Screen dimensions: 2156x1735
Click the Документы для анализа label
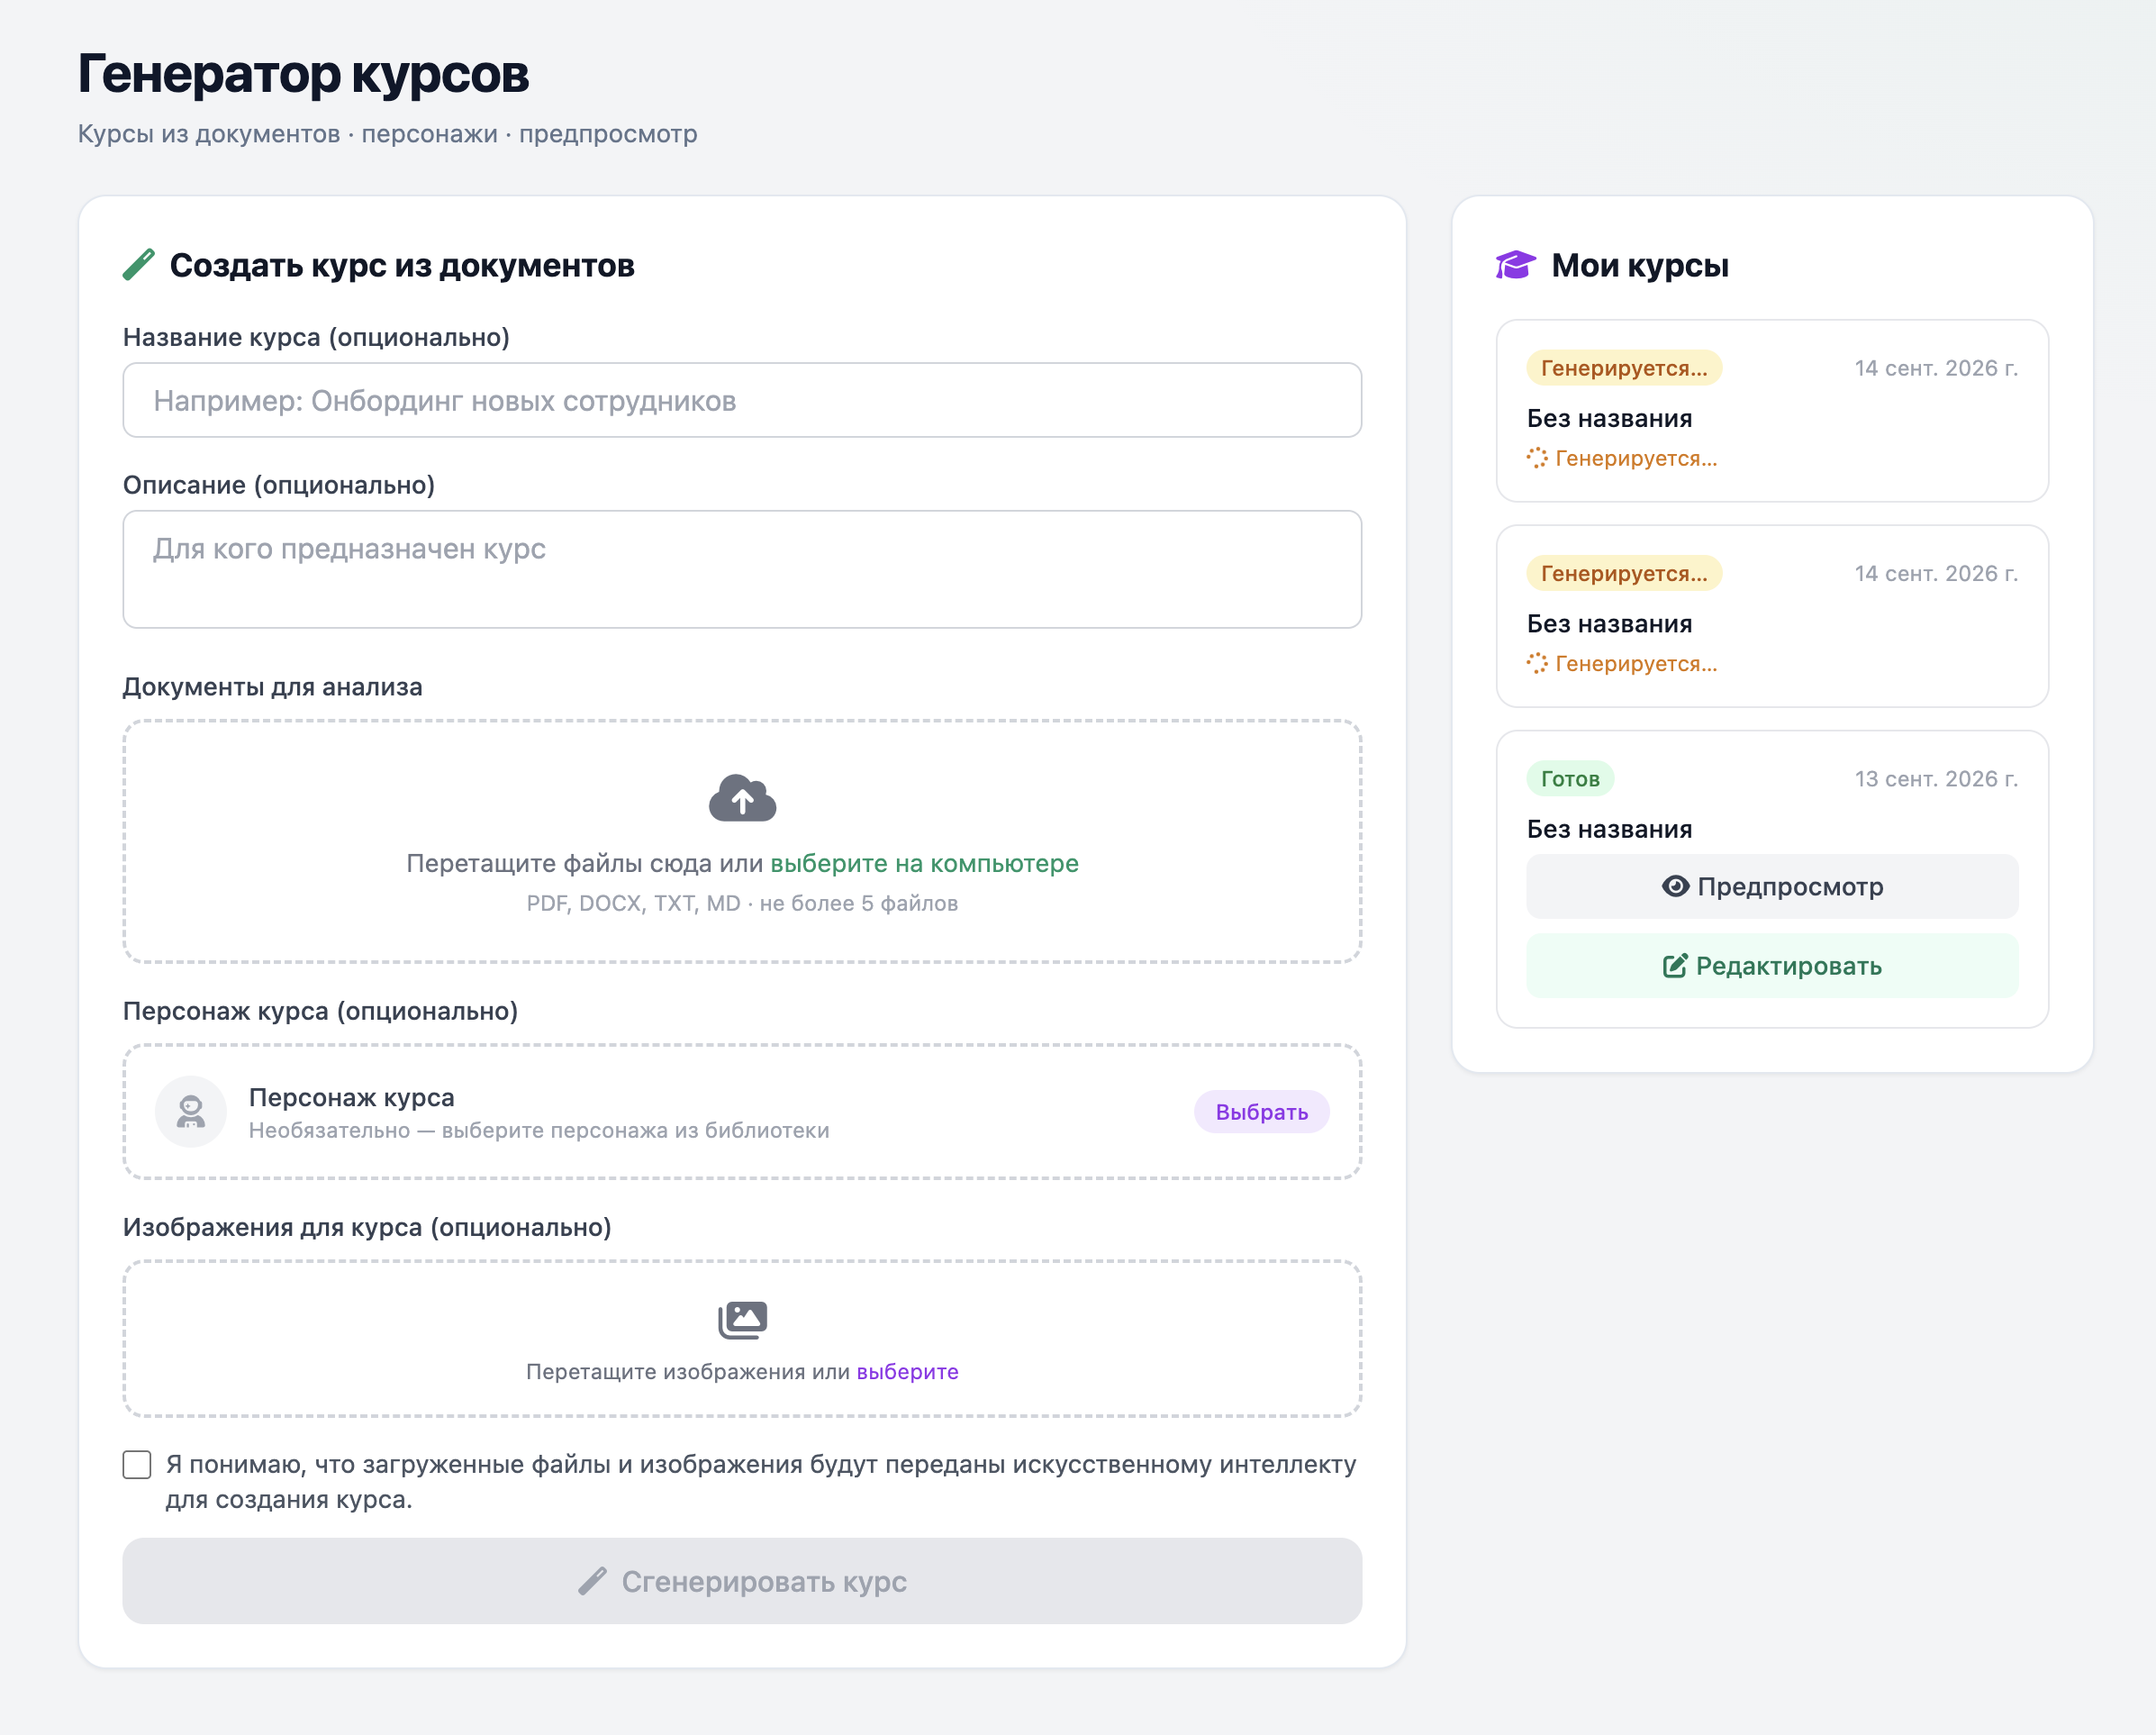tap(273, 687)
